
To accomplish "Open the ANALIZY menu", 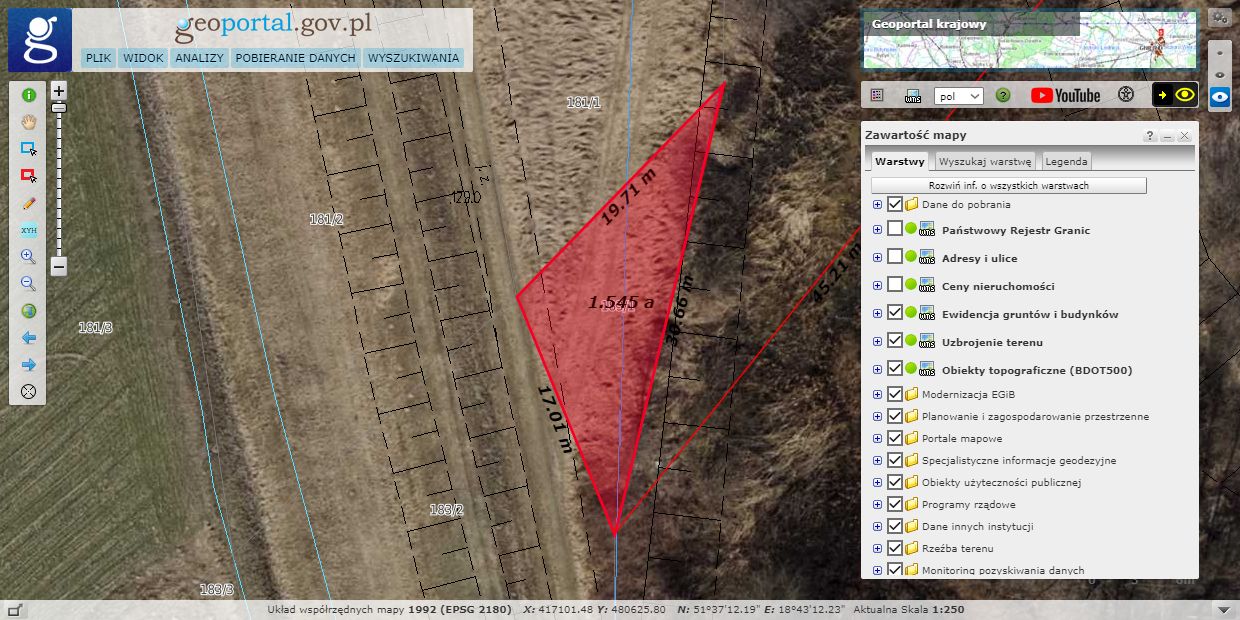I will [x=199, y=58].
